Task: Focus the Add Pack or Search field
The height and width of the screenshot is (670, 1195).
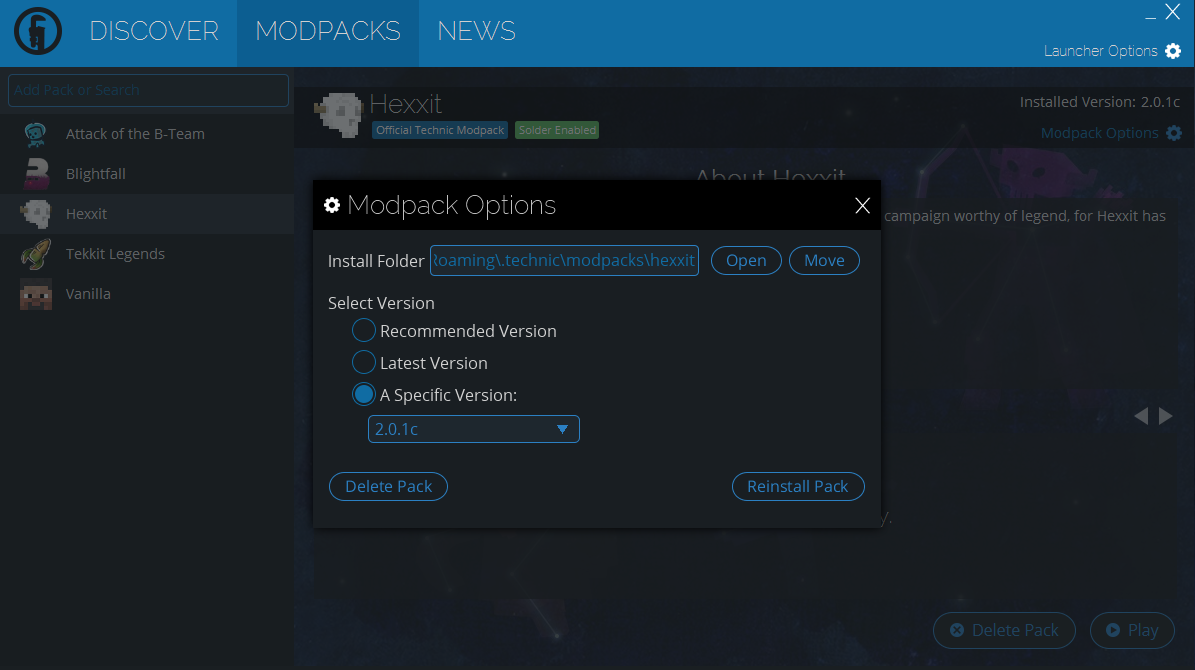Action: (149, 90)
